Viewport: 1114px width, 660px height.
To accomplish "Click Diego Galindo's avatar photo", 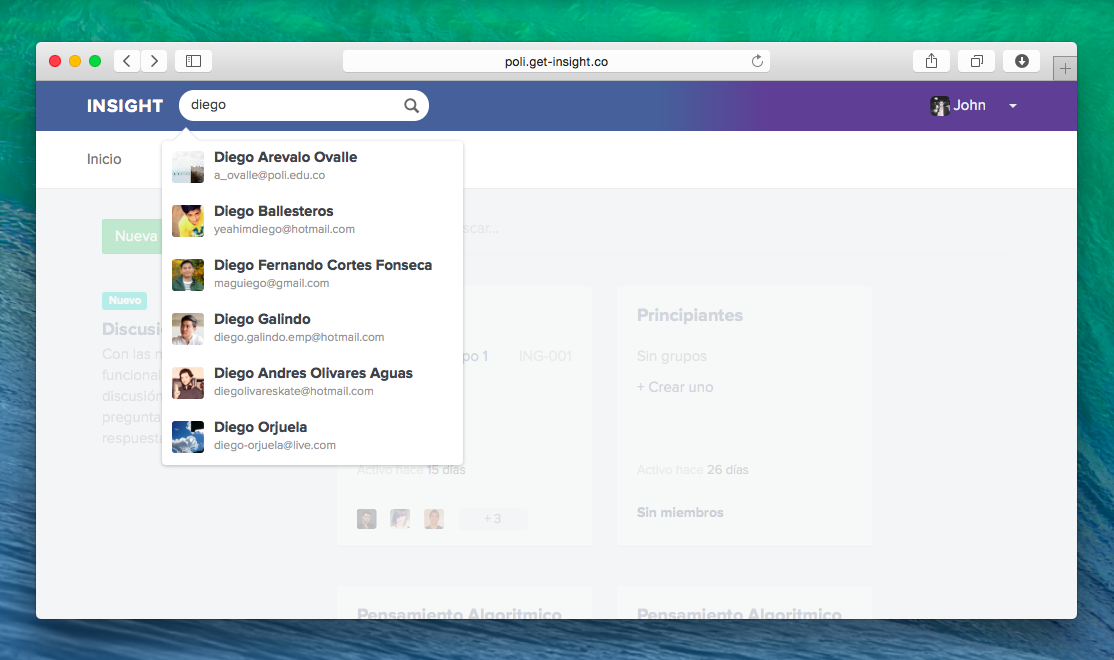I will (x=188, y=329).
